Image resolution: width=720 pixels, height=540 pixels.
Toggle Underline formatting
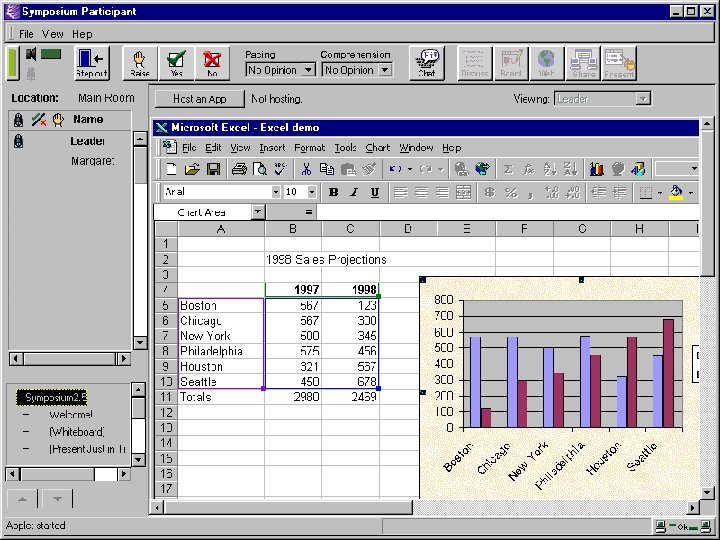[375, 192]
